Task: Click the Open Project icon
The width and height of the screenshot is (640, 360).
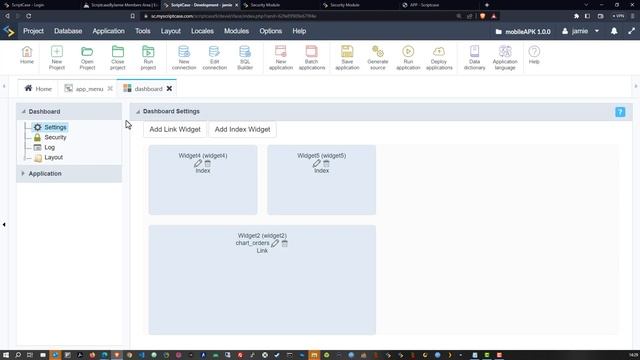Action: coord(87,58)
